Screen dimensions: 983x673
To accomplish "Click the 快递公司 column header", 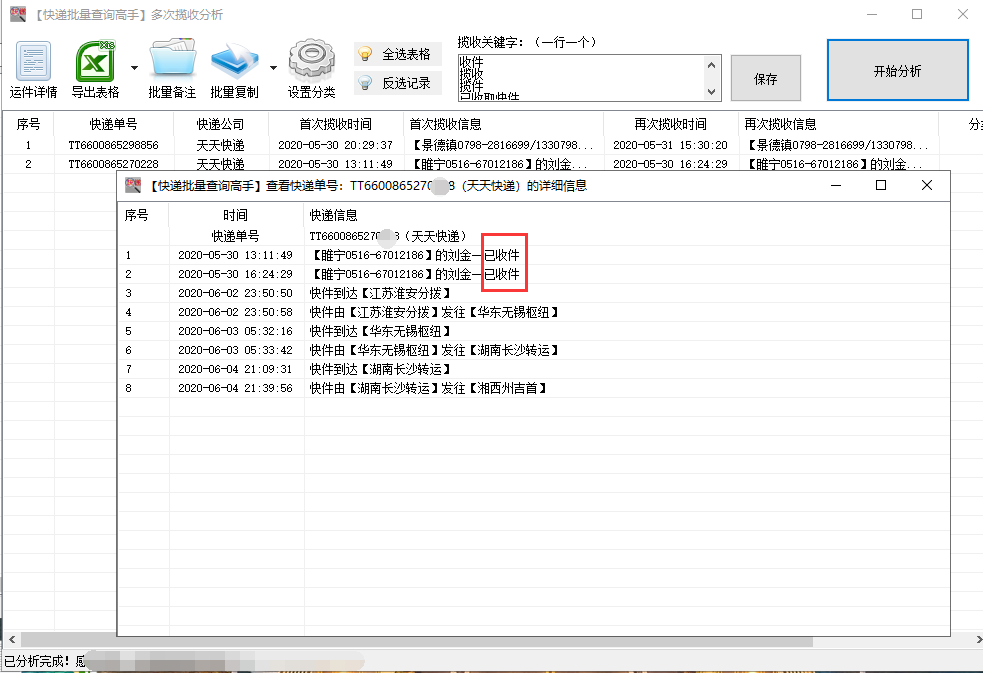I will (221, 126).
